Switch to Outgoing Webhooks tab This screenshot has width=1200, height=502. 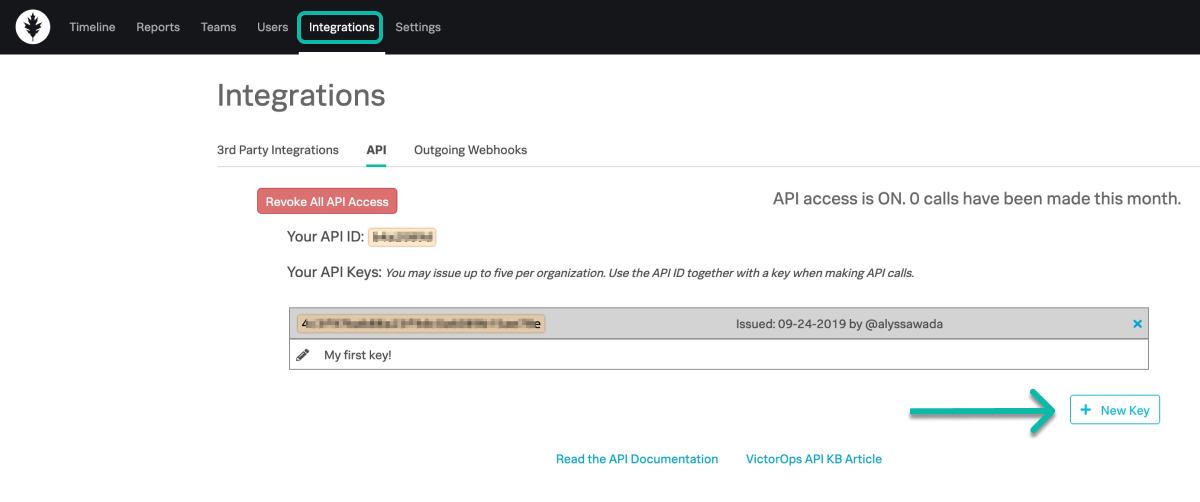point(470,150)
